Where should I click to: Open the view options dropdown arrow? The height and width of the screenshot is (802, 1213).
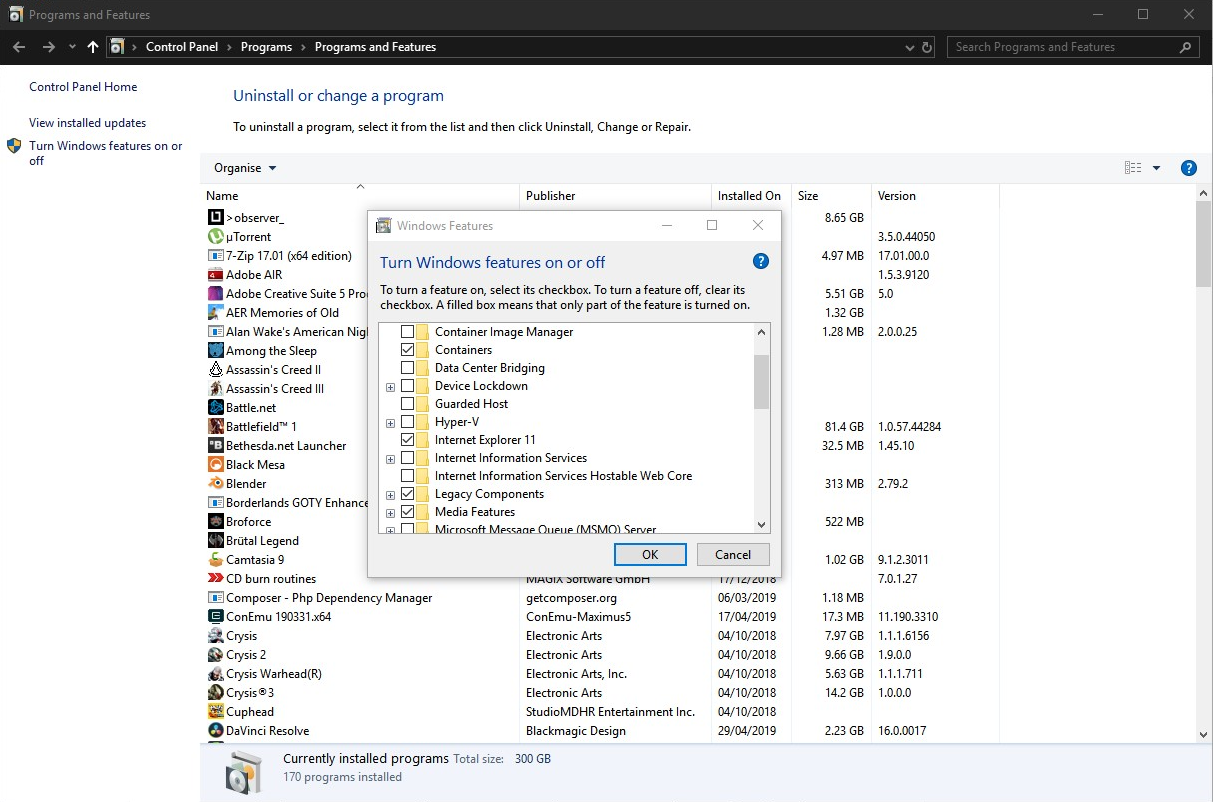[1157, 168]
